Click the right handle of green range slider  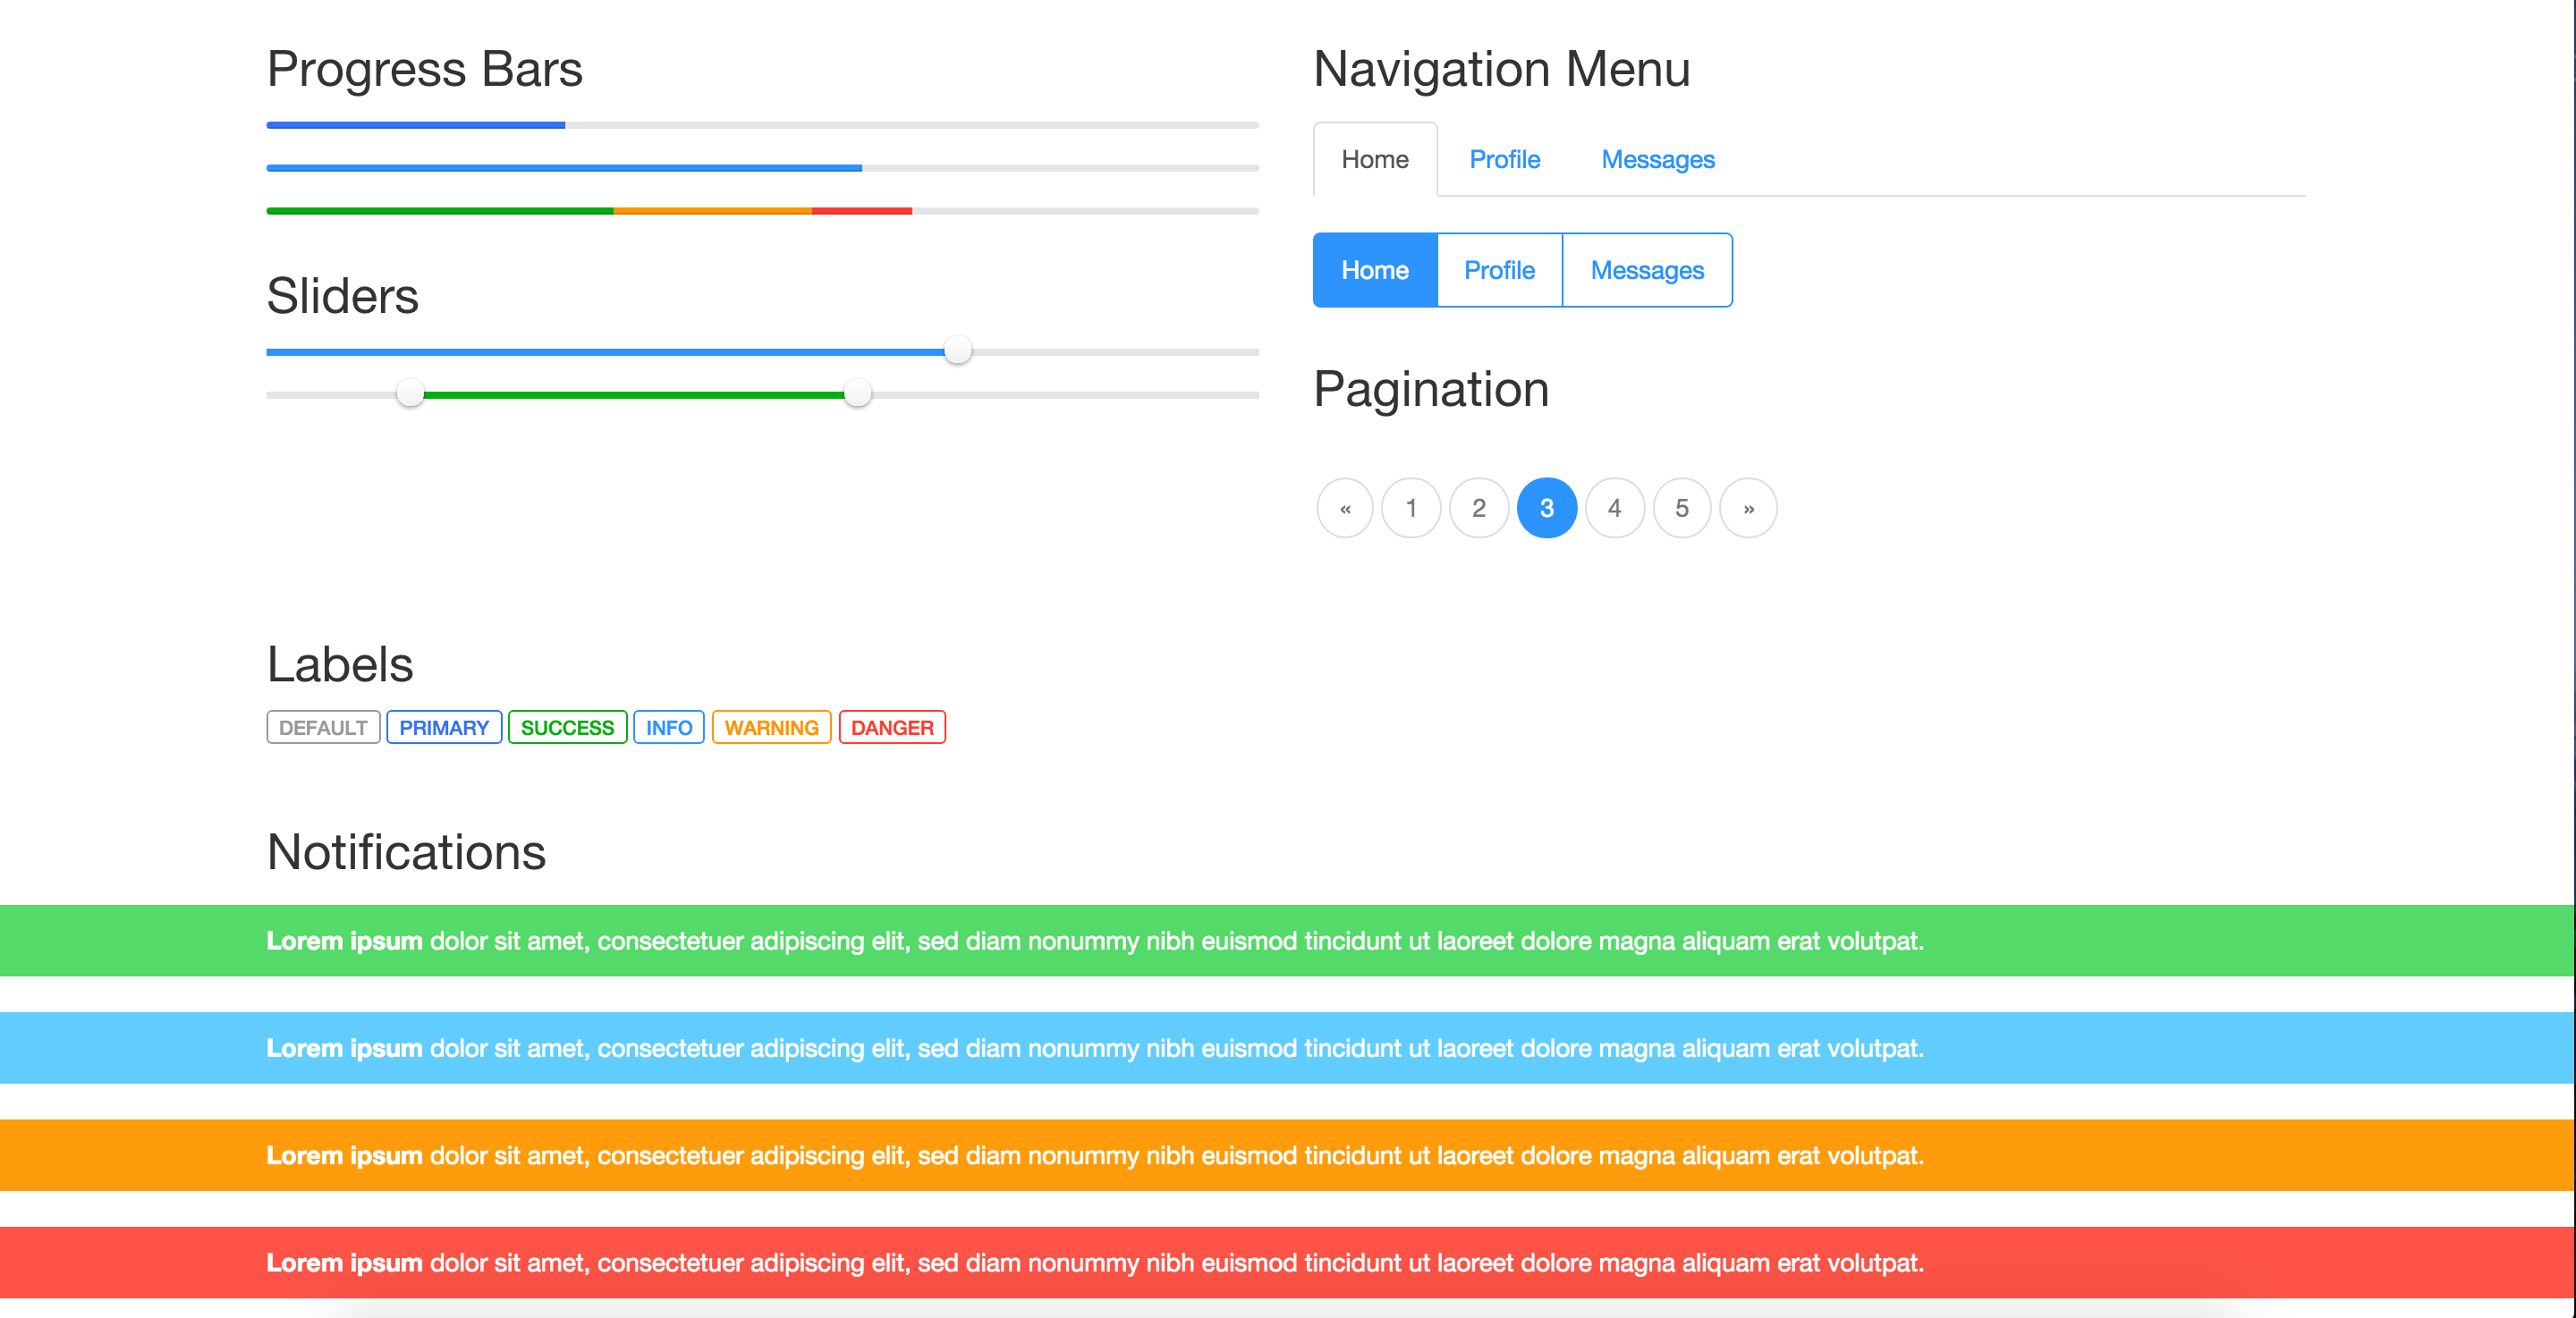[857, 393]
